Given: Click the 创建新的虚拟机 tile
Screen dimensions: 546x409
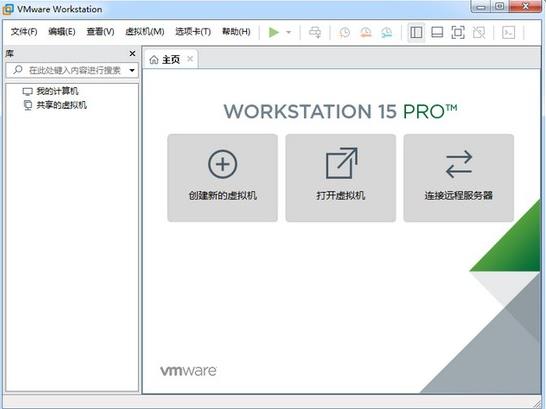Looking at the screenshot, I should (x=223, y=178).
